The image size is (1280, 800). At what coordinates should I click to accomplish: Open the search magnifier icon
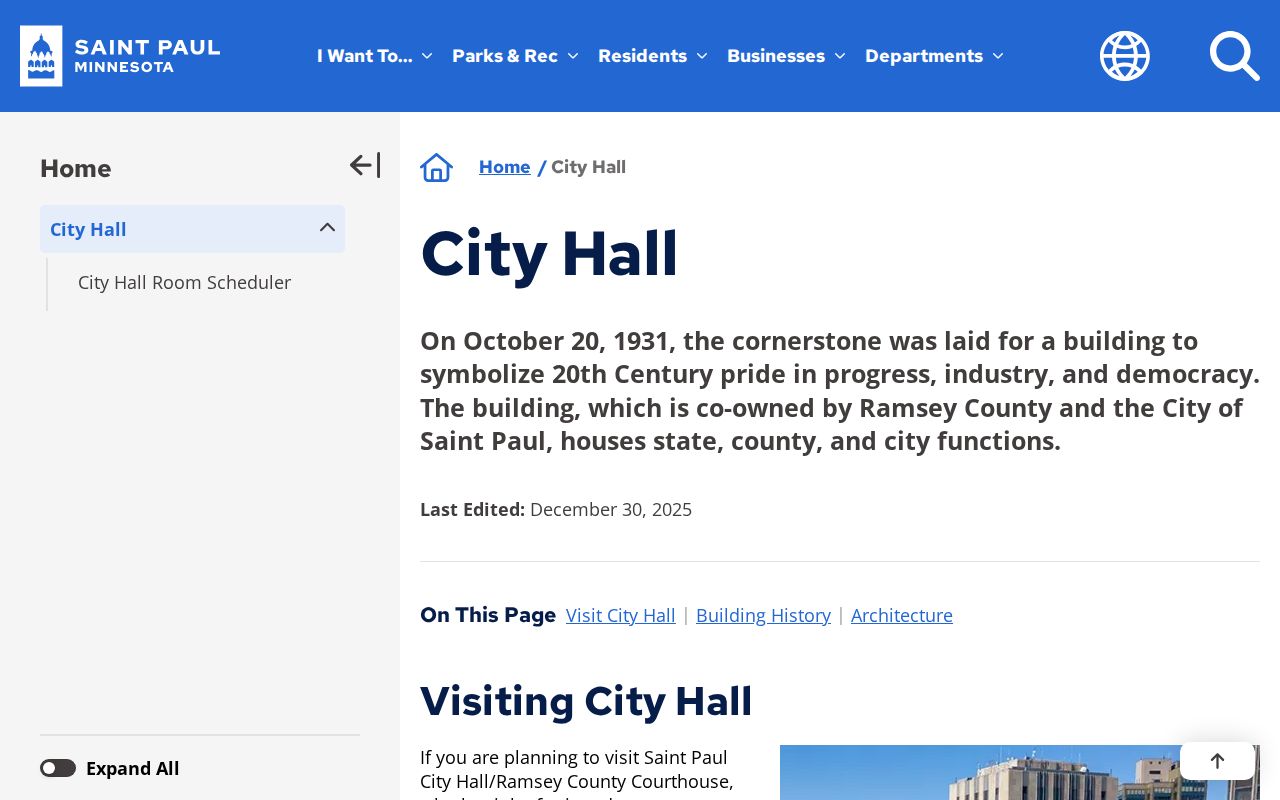(x=1234, y=56)
